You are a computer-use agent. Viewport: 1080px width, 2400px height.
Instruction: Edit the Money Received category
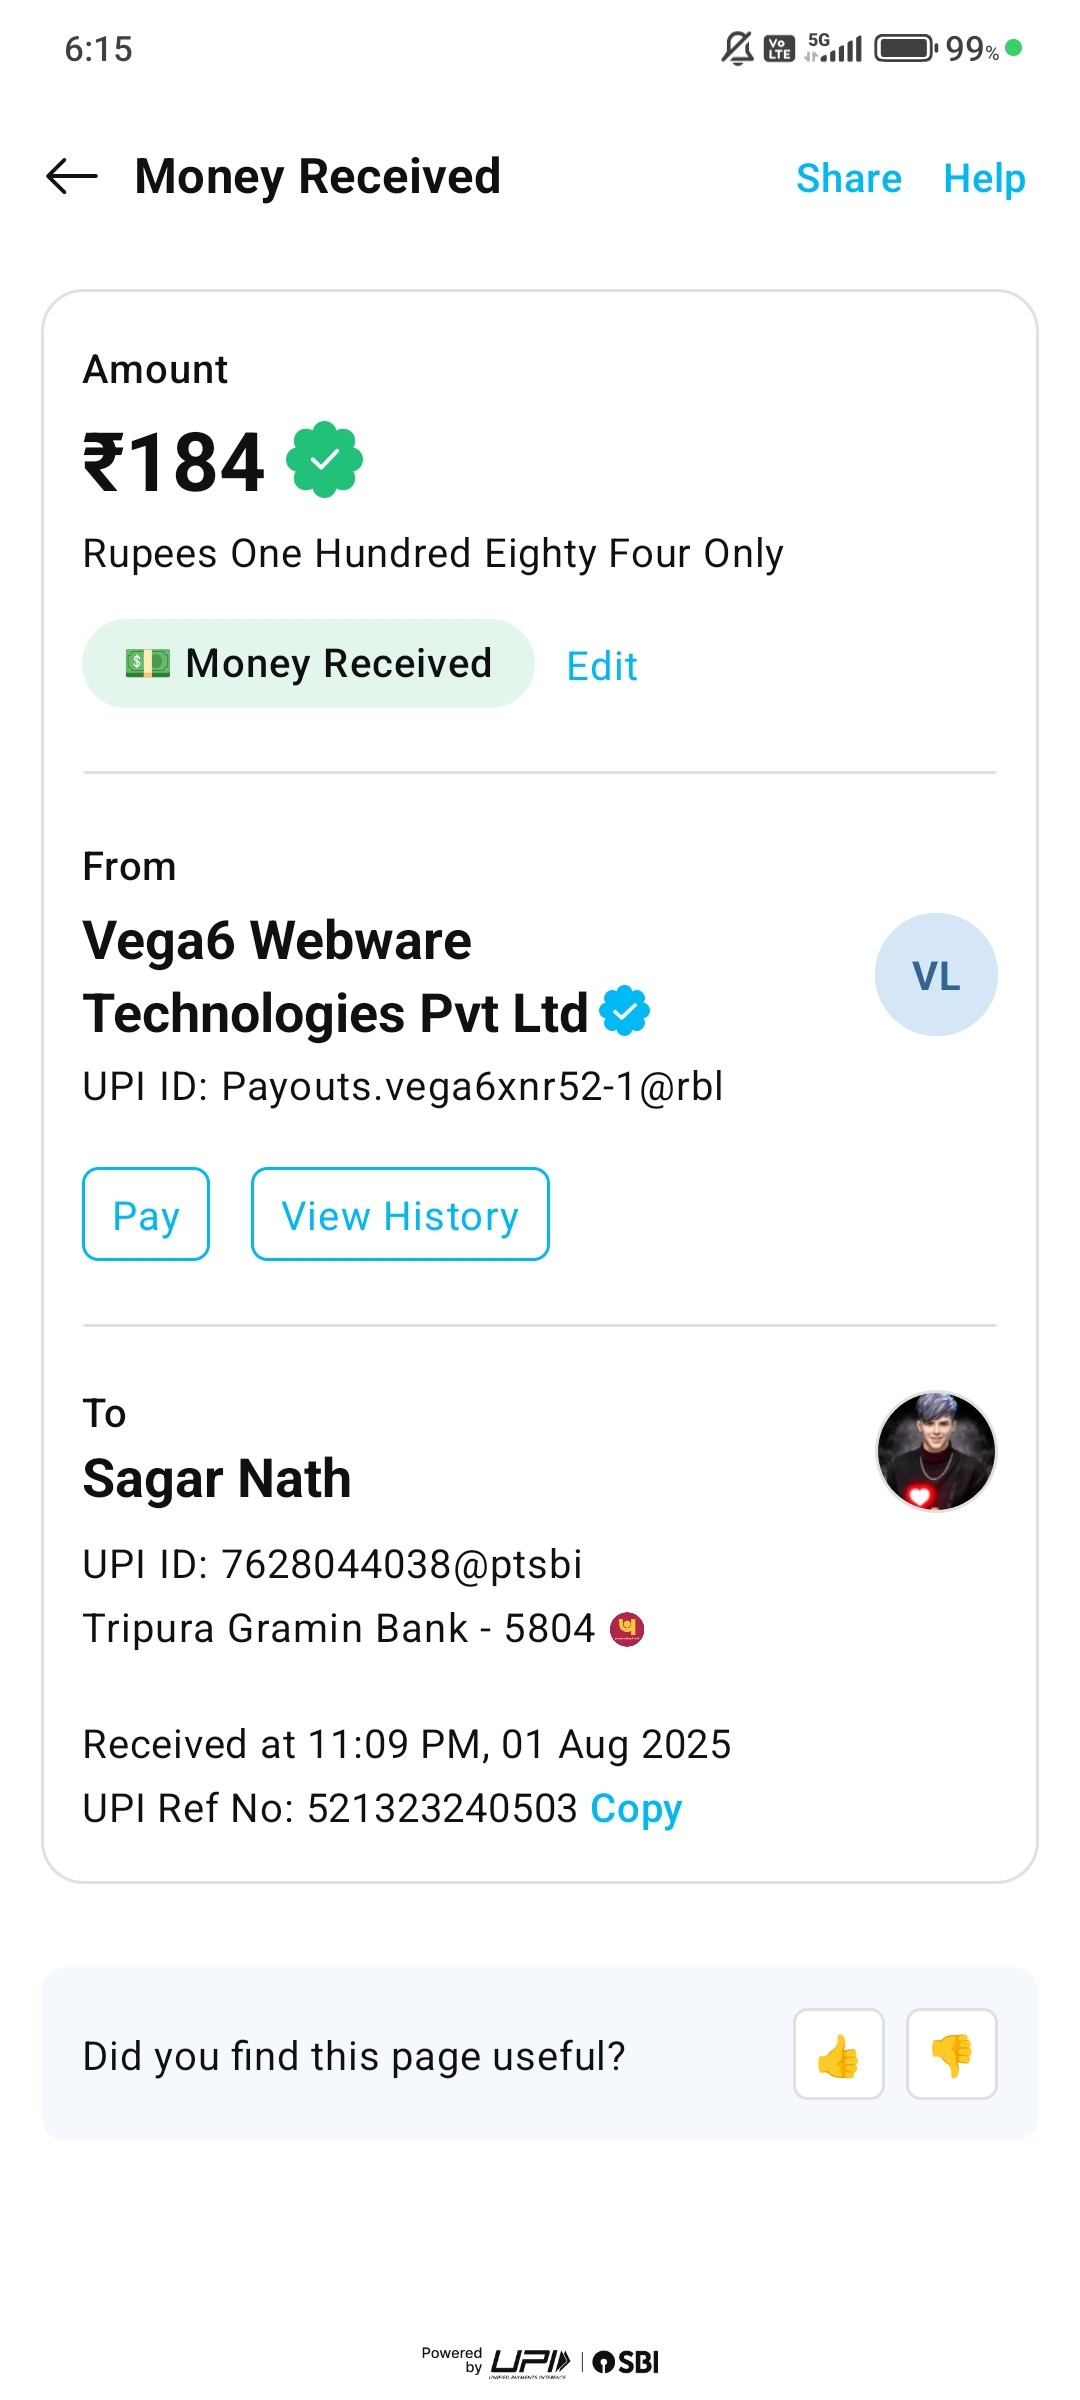[x=601, y=666]
